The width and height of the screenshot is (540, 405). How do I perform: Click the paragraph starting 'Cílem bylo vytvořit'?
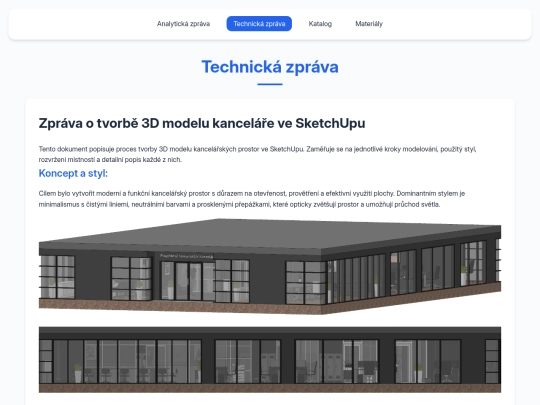click(x=252, y=199)
